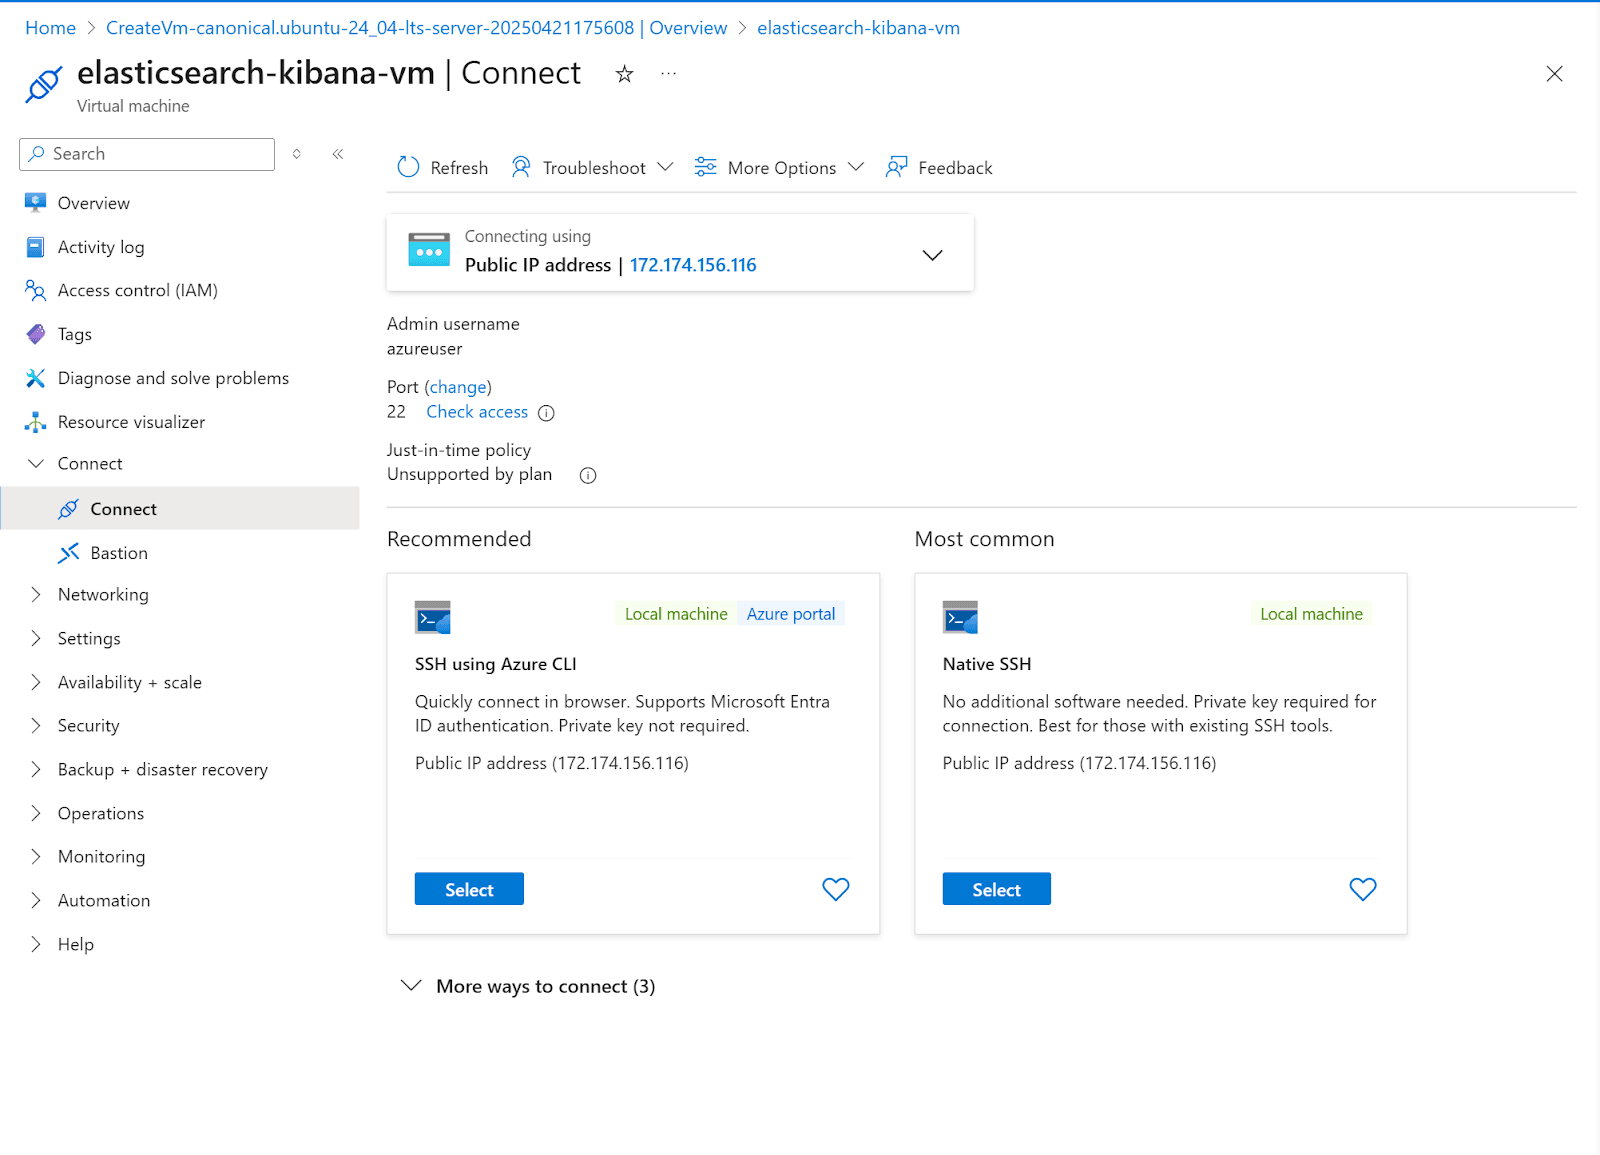Collapse the sidebar with the double chevron
Screen dimensions: 1600x1155
point(337,154)
